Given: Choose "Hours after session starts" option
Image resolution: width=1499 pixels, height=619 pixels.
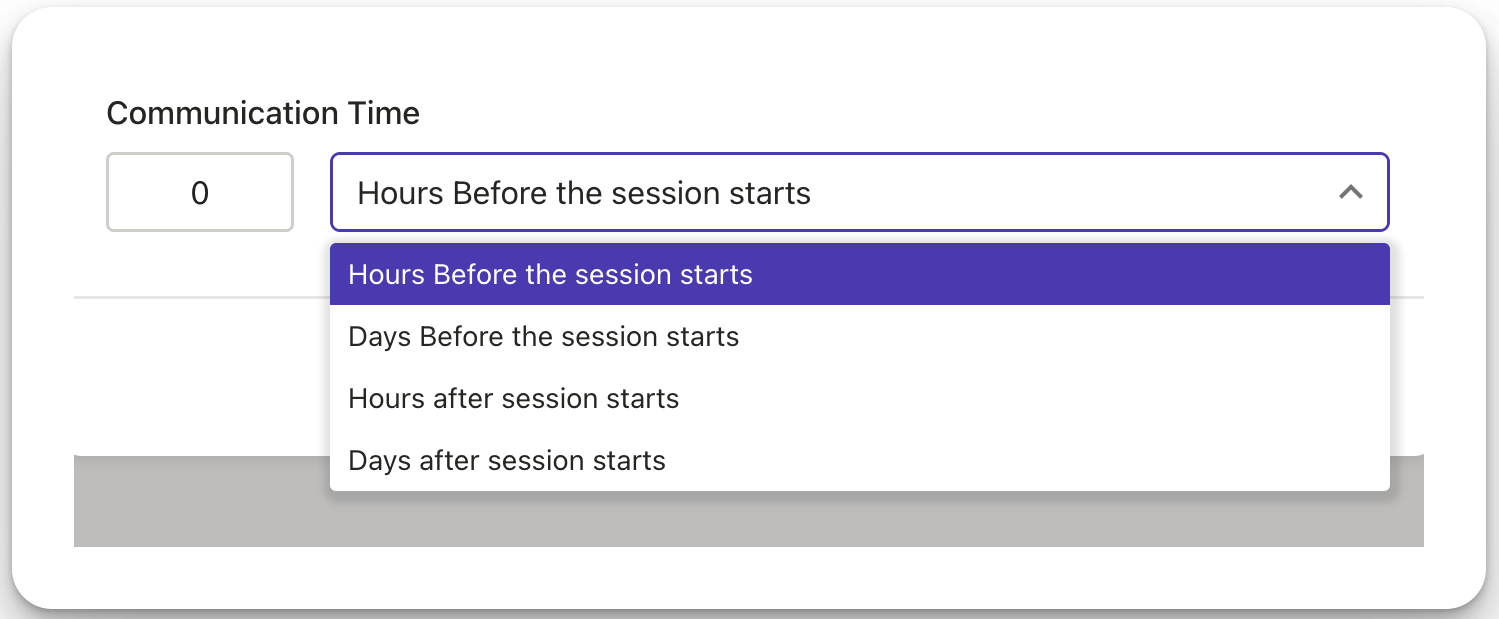Looking at the screenshot, I should (x=860, y=398).
